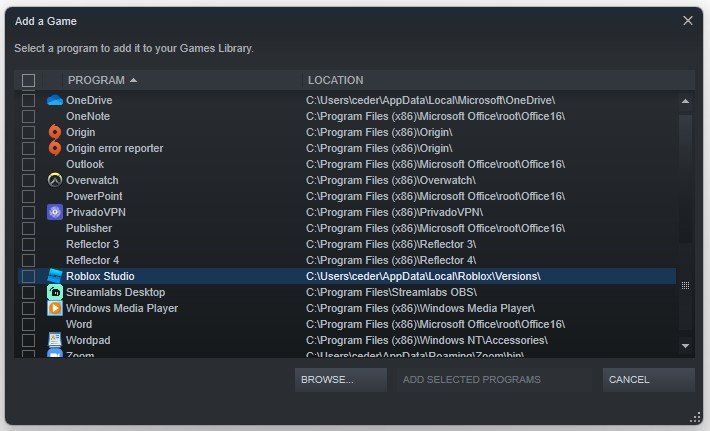Click Roblox Studio location path

[423, 276]
